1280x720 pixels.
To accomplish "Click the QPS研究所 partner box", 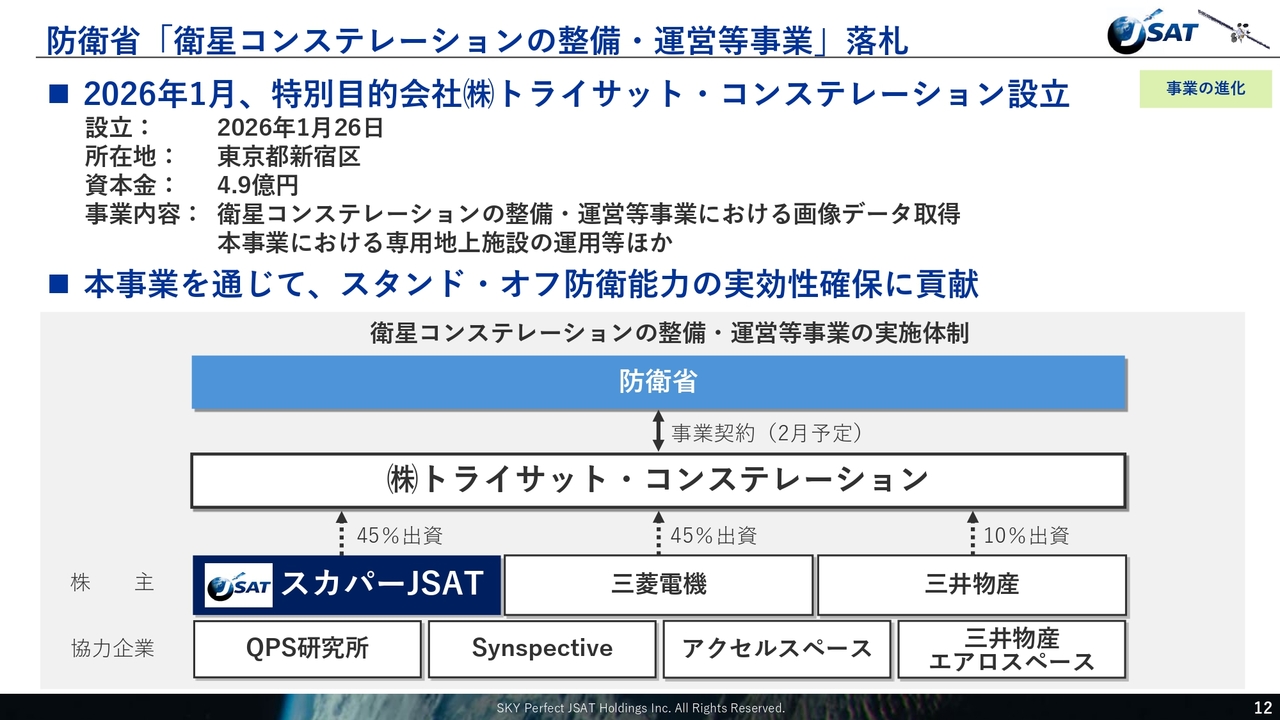I will coord(306,649).
